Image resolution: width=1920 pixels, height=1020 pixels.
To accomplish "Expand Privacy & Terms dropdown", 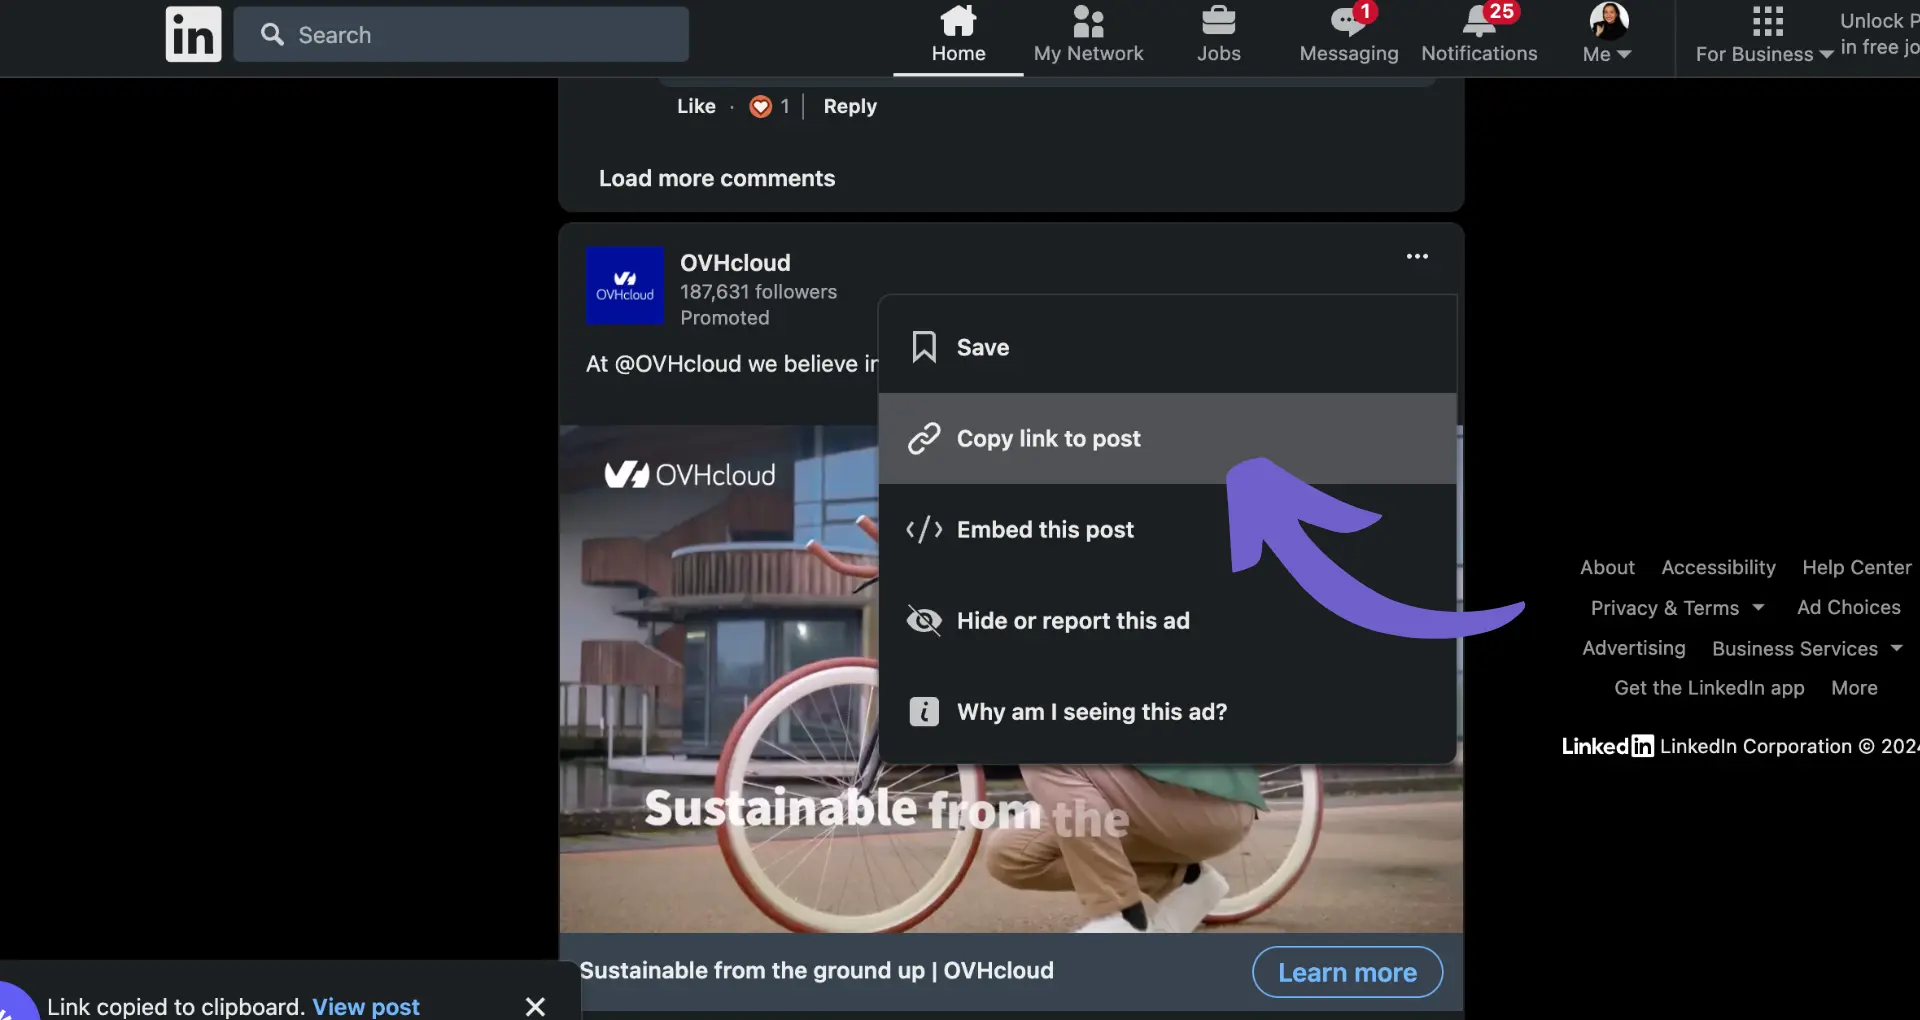I will (1677, 608).
